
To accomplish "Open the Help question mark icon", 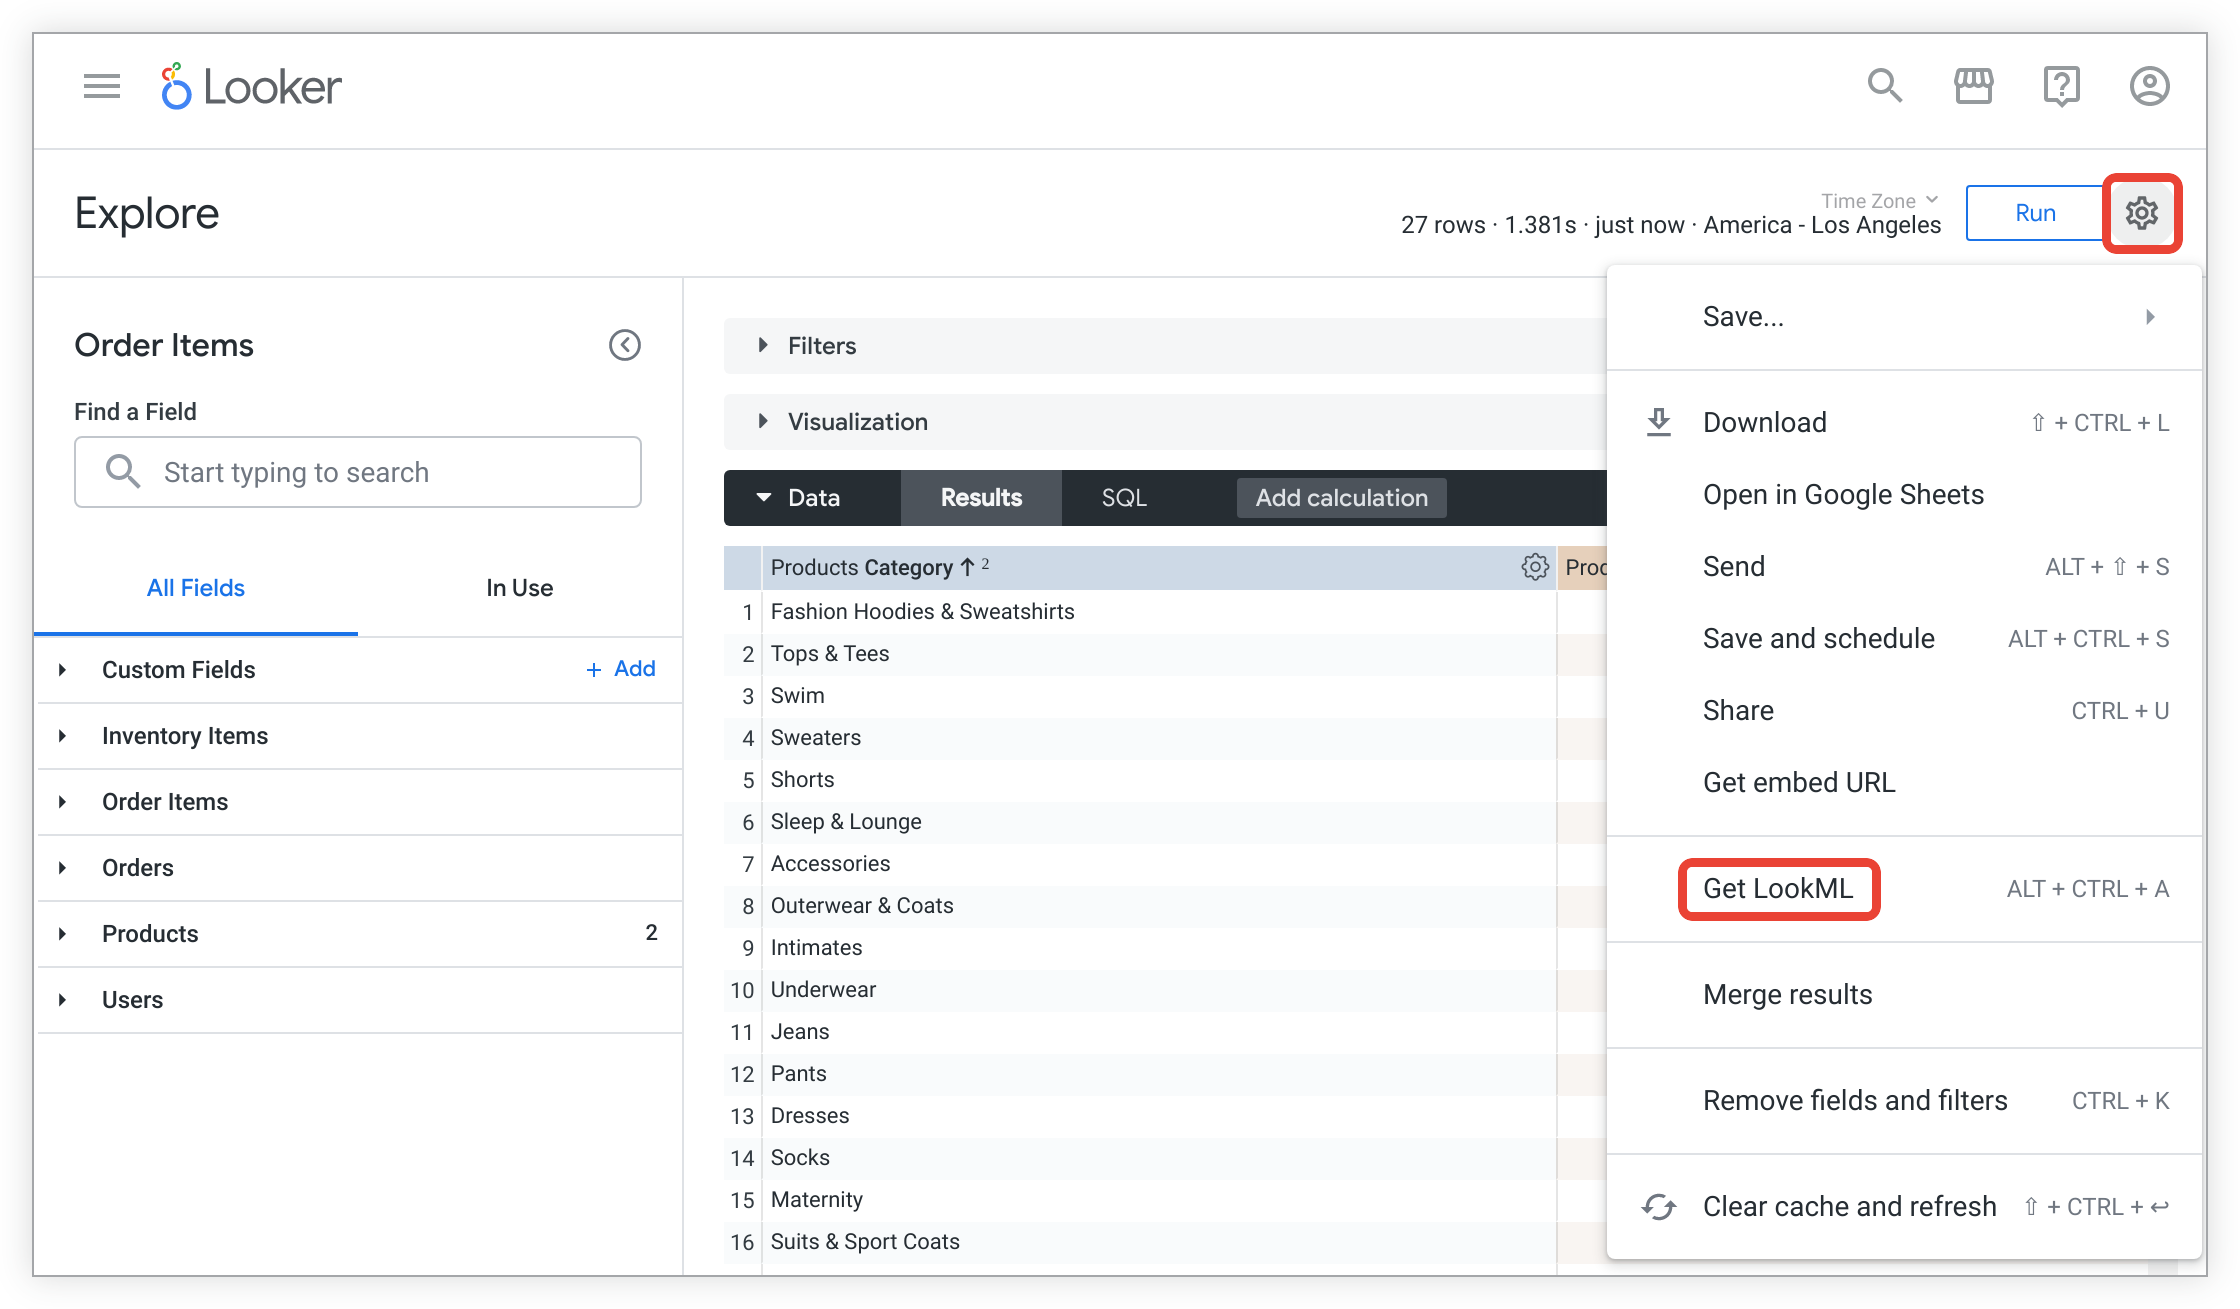I will pos(2061,87).
